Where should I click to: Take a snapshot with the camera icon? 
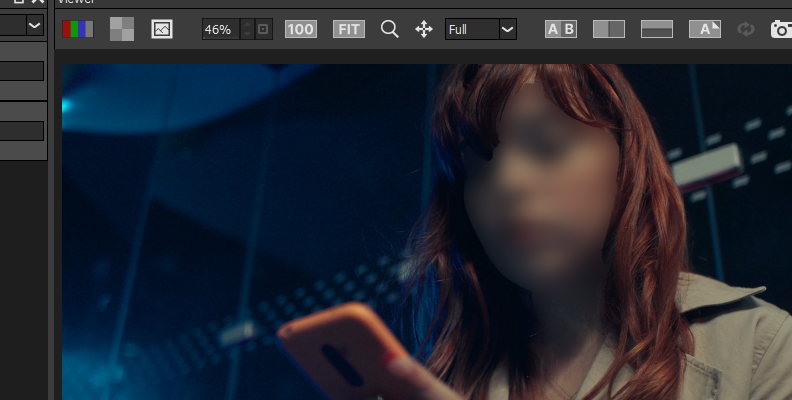click(x=781, y=29)
